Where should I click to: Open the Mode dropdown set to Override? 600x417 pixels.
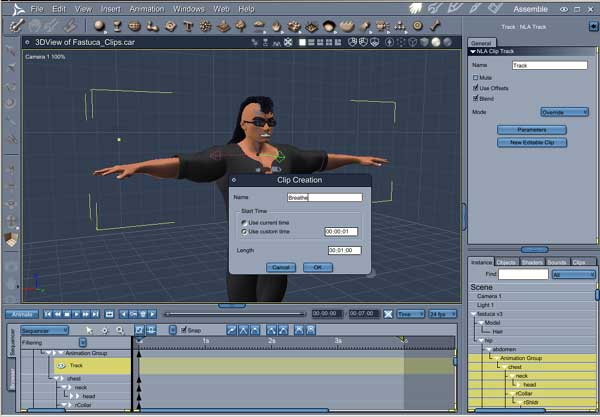[565, 112]
